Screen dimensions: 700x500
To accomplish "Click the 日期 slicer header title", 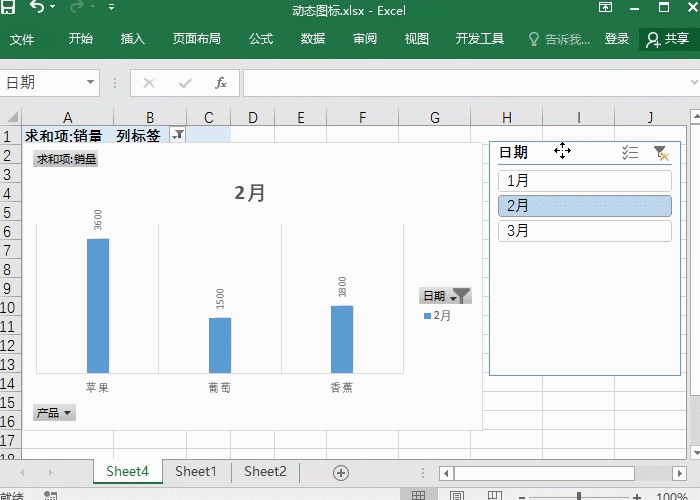I will point(513,152).
